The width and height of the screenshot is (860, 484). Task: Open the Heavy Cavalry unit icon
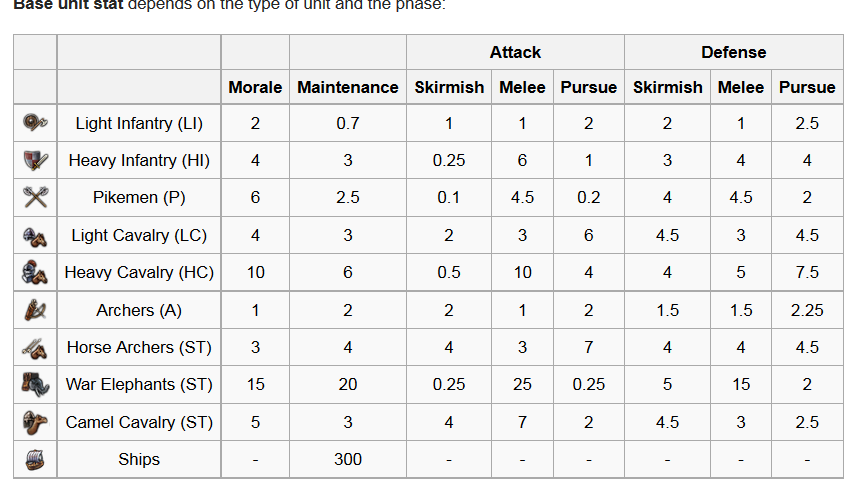pyautogui.click(x=35, y=272)
